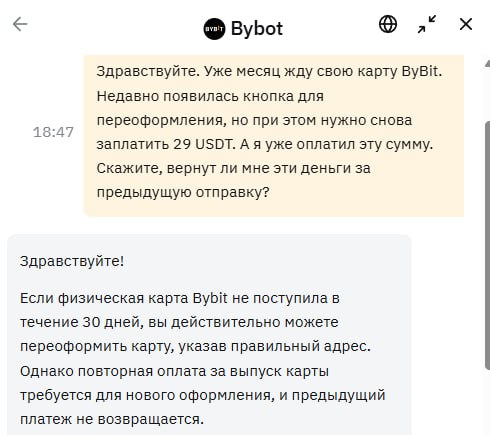Click the gray Bybot reply bubble
Image resolution: width=490 pixels, height=435 pixels.
click(x=209, y=335)
